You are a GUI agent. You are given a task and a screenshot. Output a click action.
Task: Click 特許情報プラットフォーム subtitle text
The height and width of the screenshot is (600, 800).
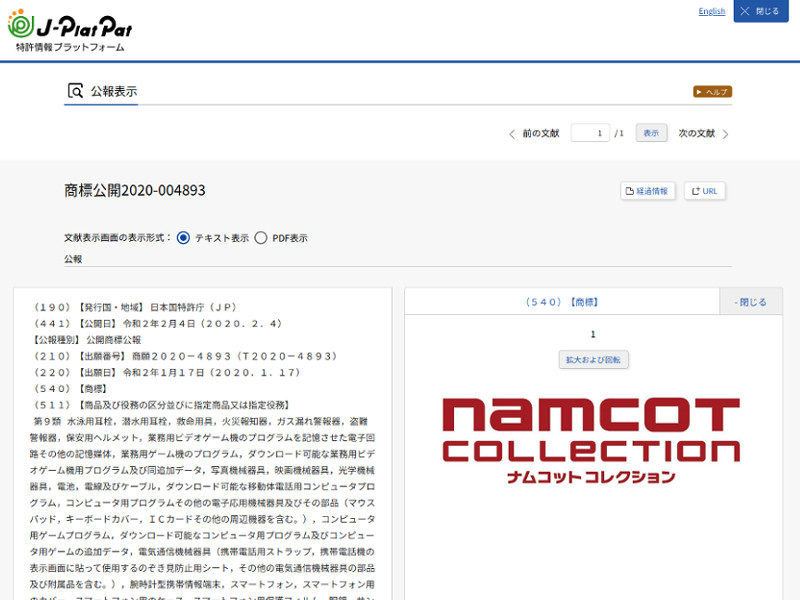(70, 47)
